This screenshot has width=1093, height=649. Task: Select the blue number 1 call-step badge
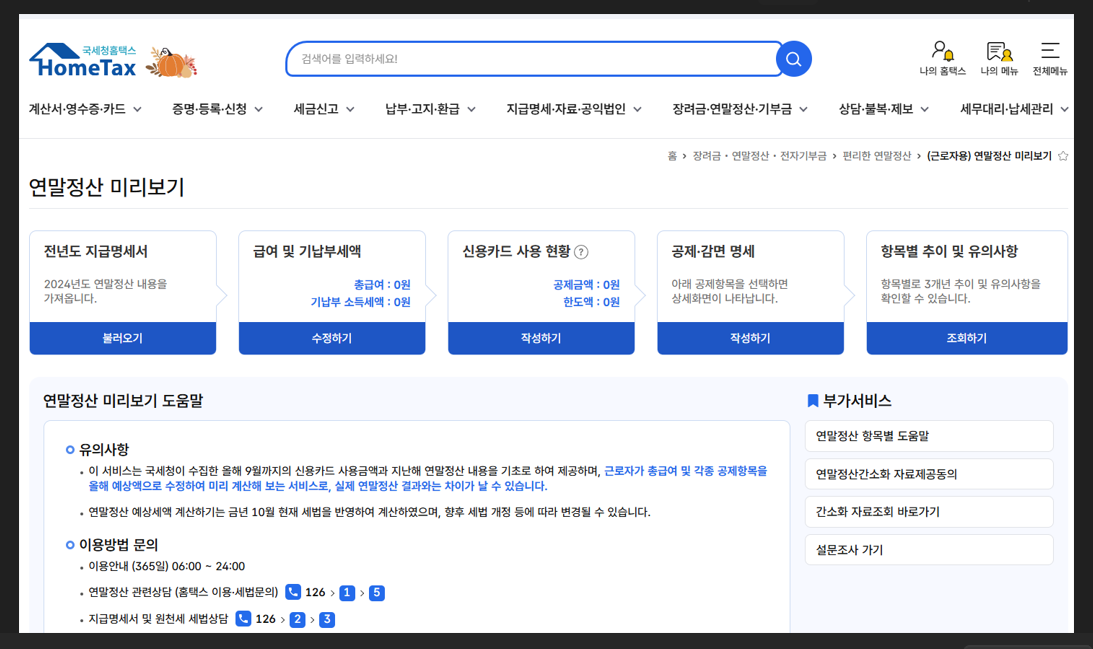pos(345,592)
